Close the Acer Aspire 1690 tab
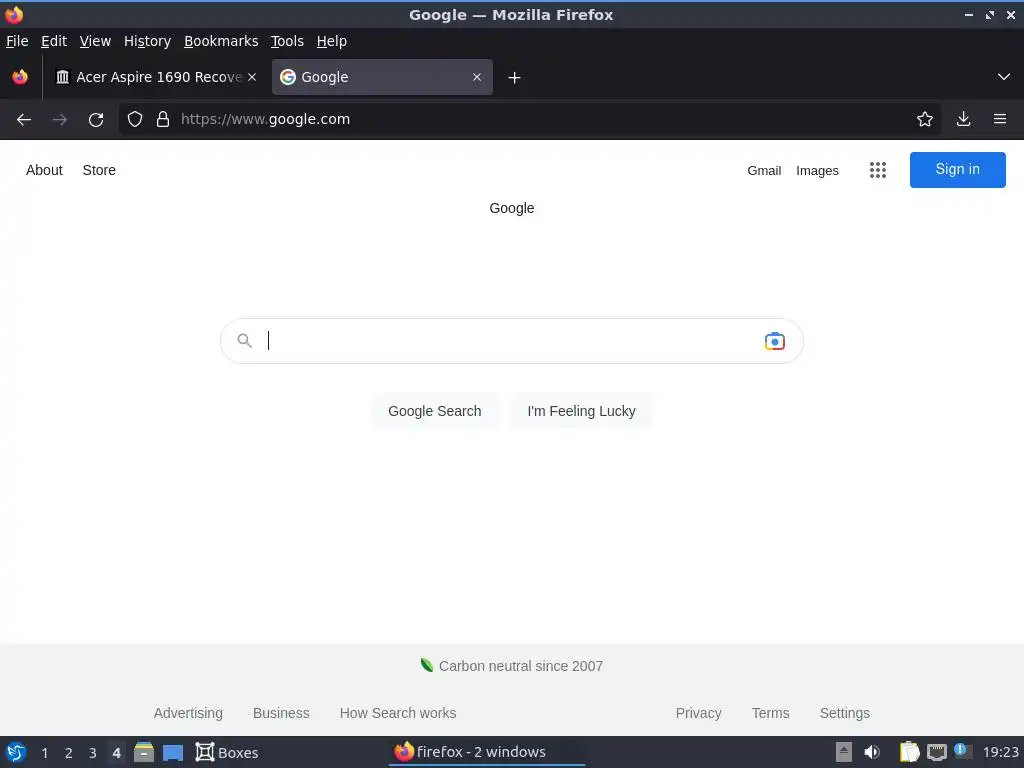 [x=252, y=77]
